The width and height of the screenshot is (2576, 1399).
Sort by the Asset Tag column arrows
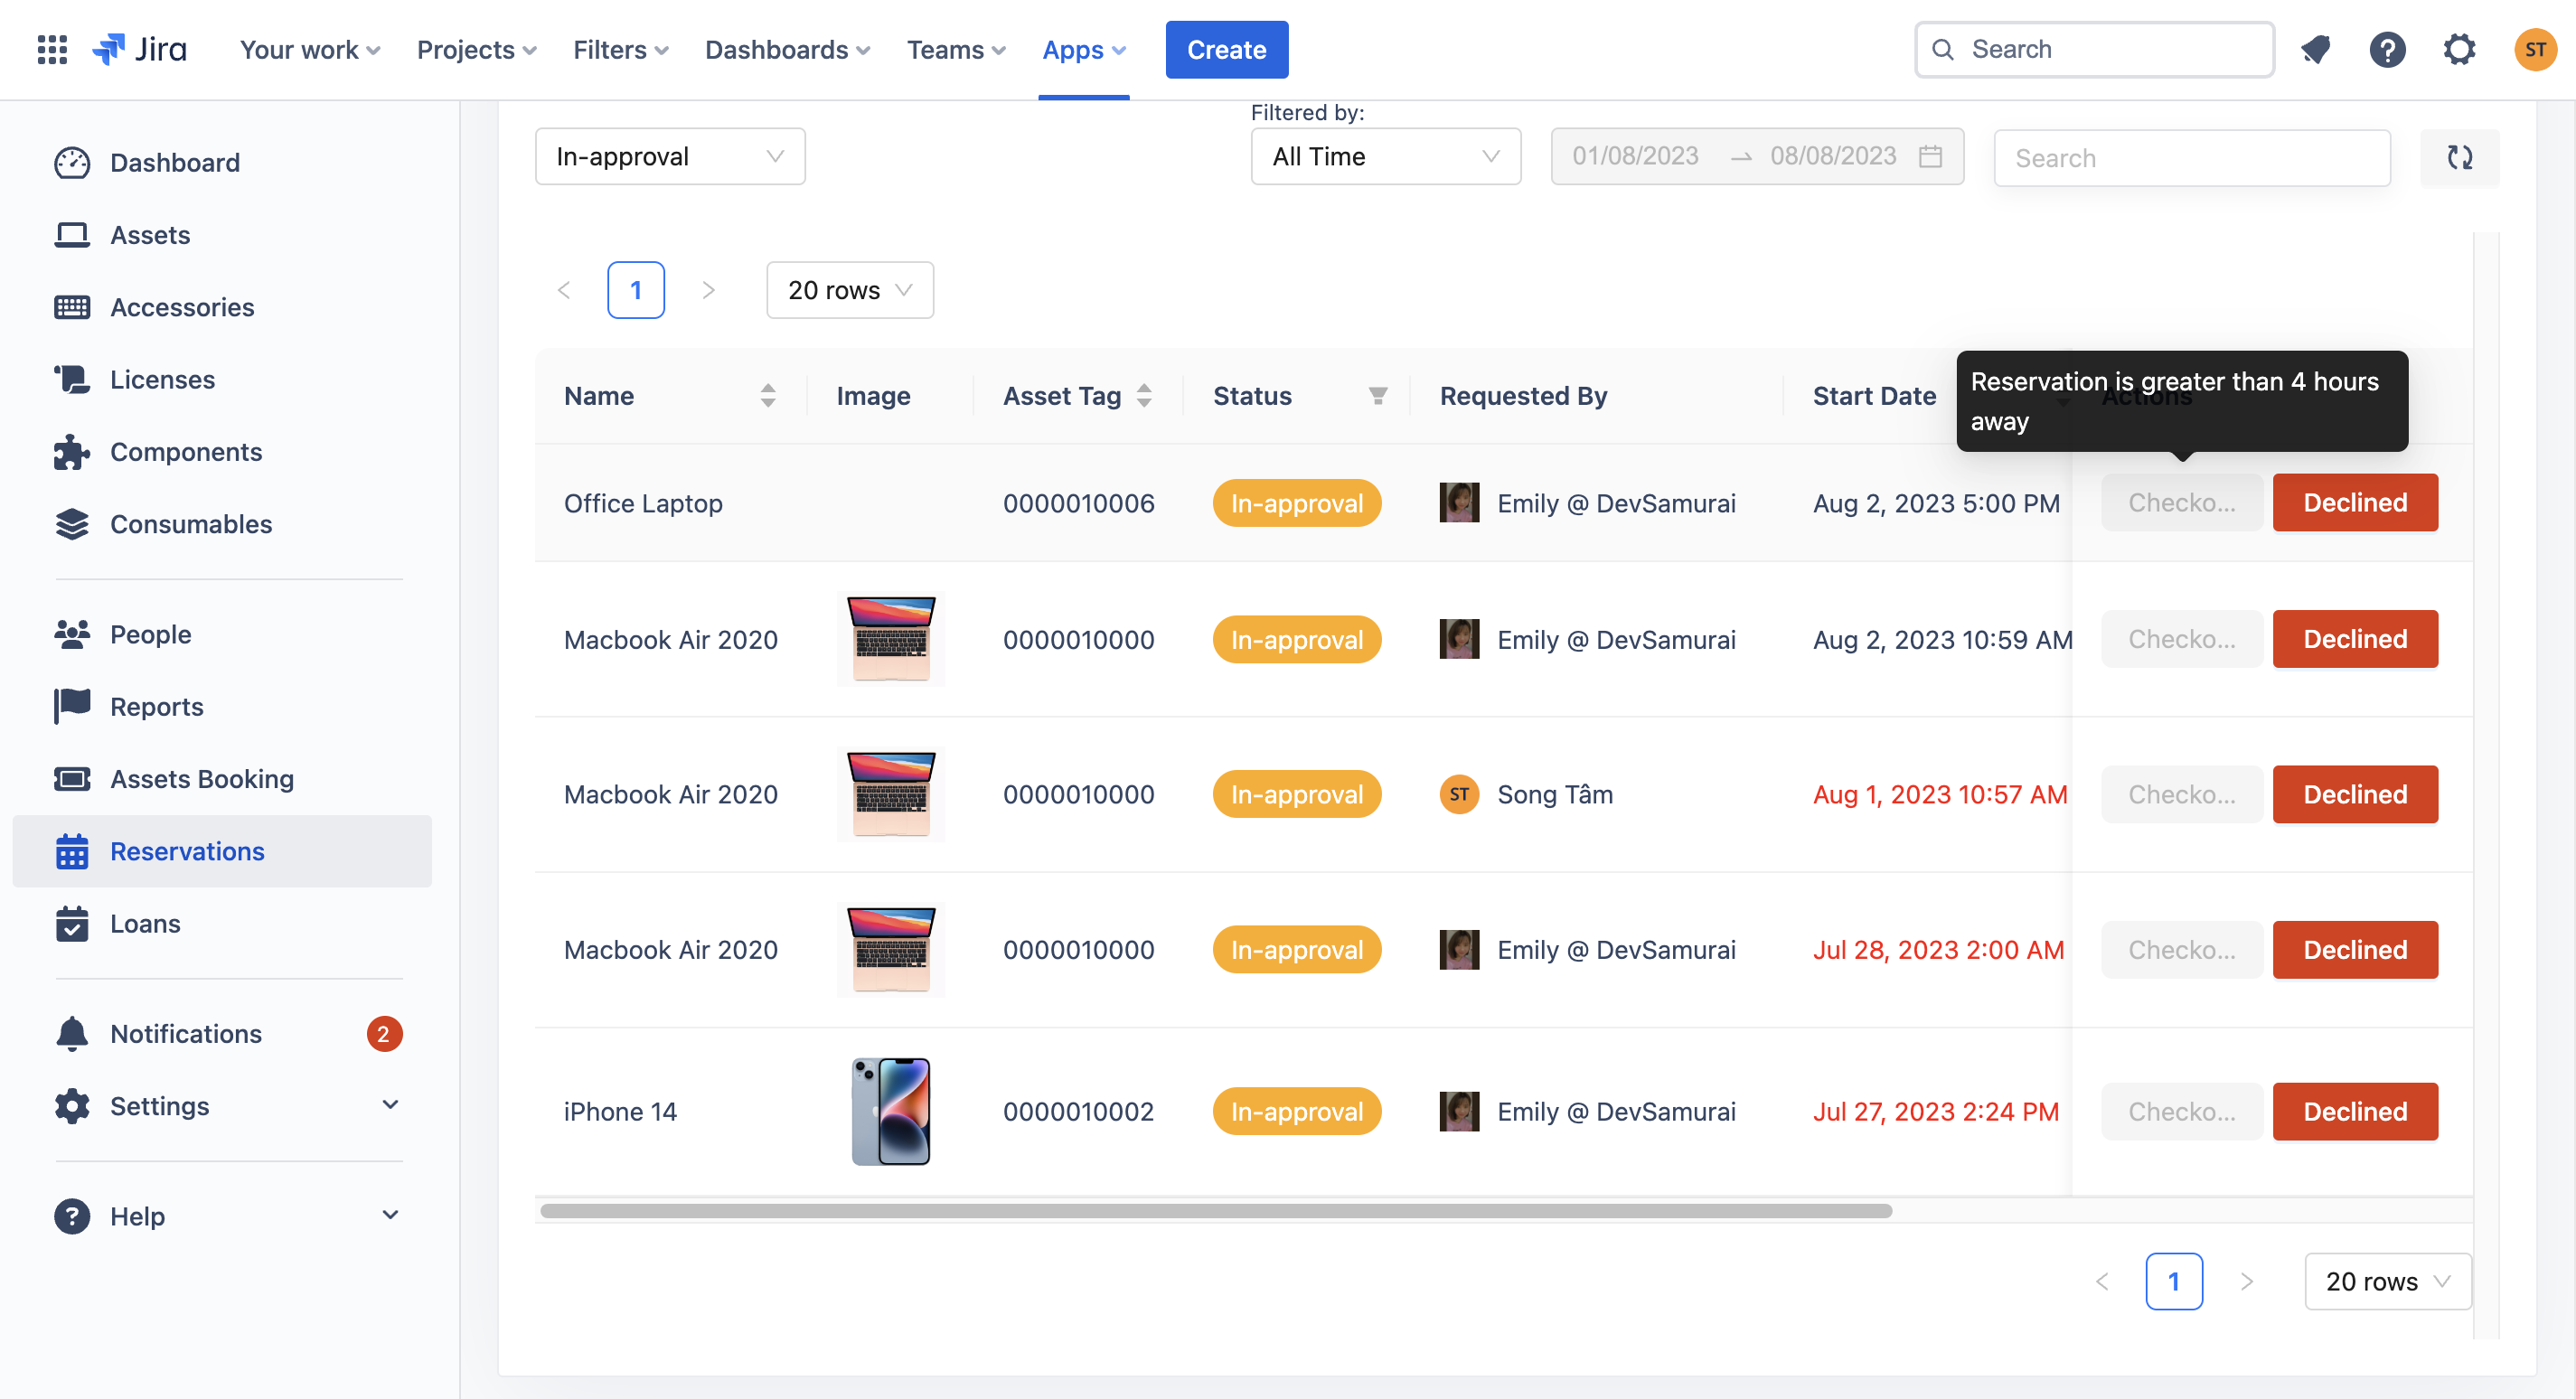coord(1144,396)
